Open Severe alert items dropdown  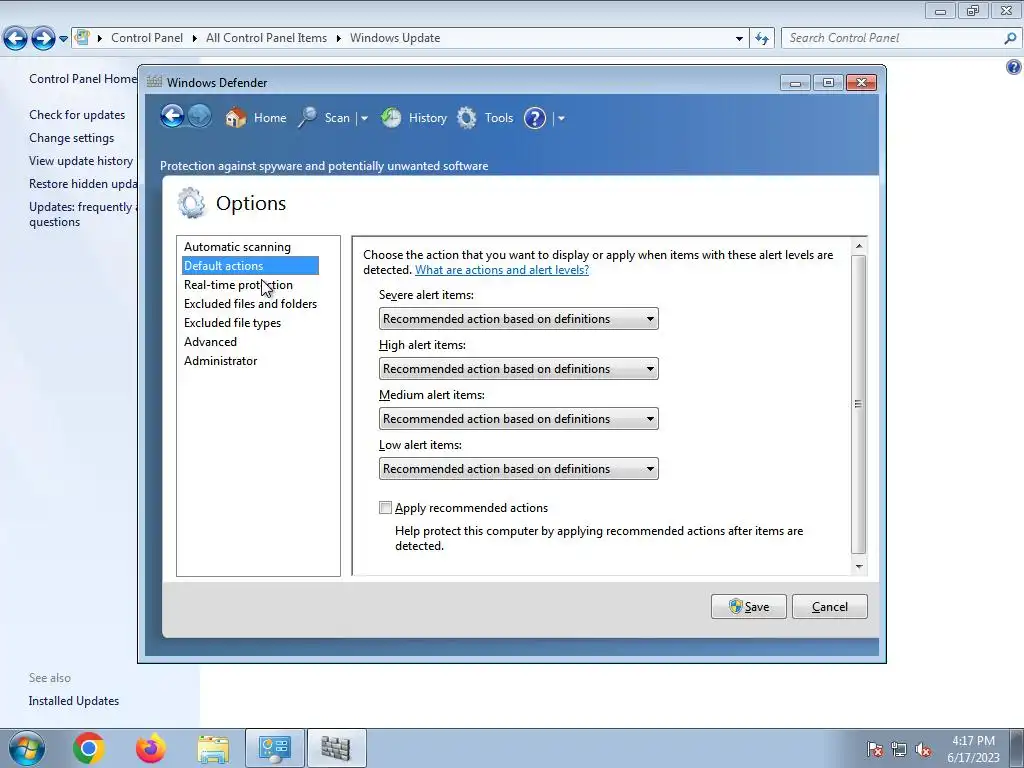tap(519, 319)
